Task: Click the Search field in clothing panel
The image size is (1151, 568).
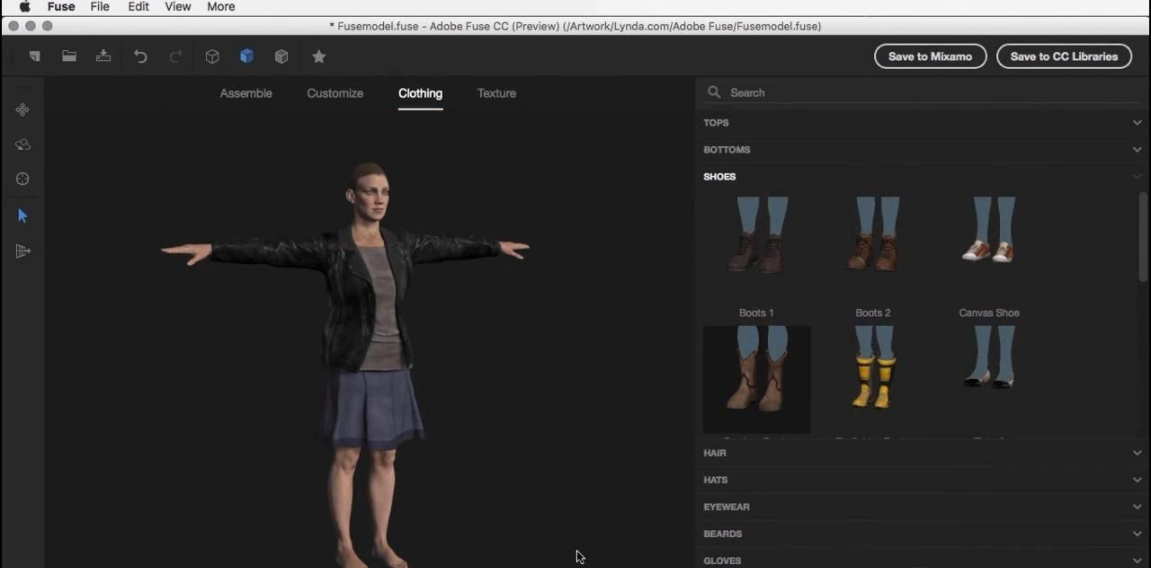Action: click(920, 92)
